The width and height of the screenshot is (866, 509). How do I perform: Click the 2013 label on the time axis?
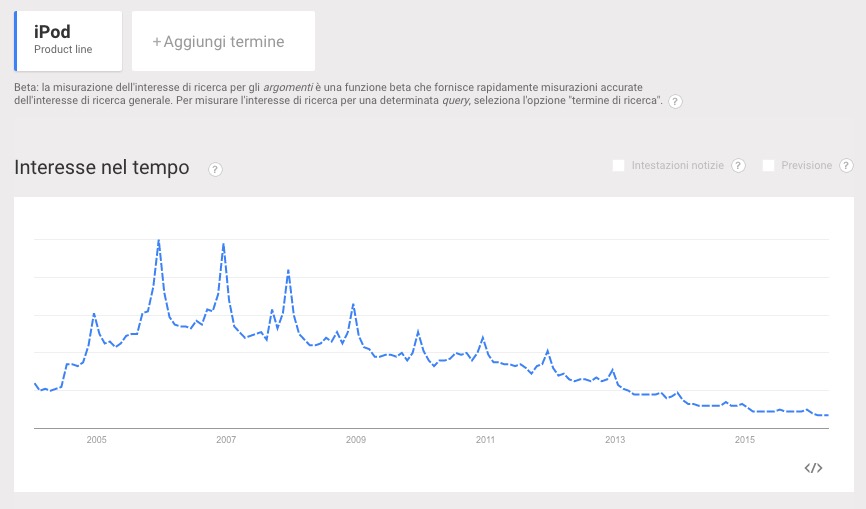(615, 439)
